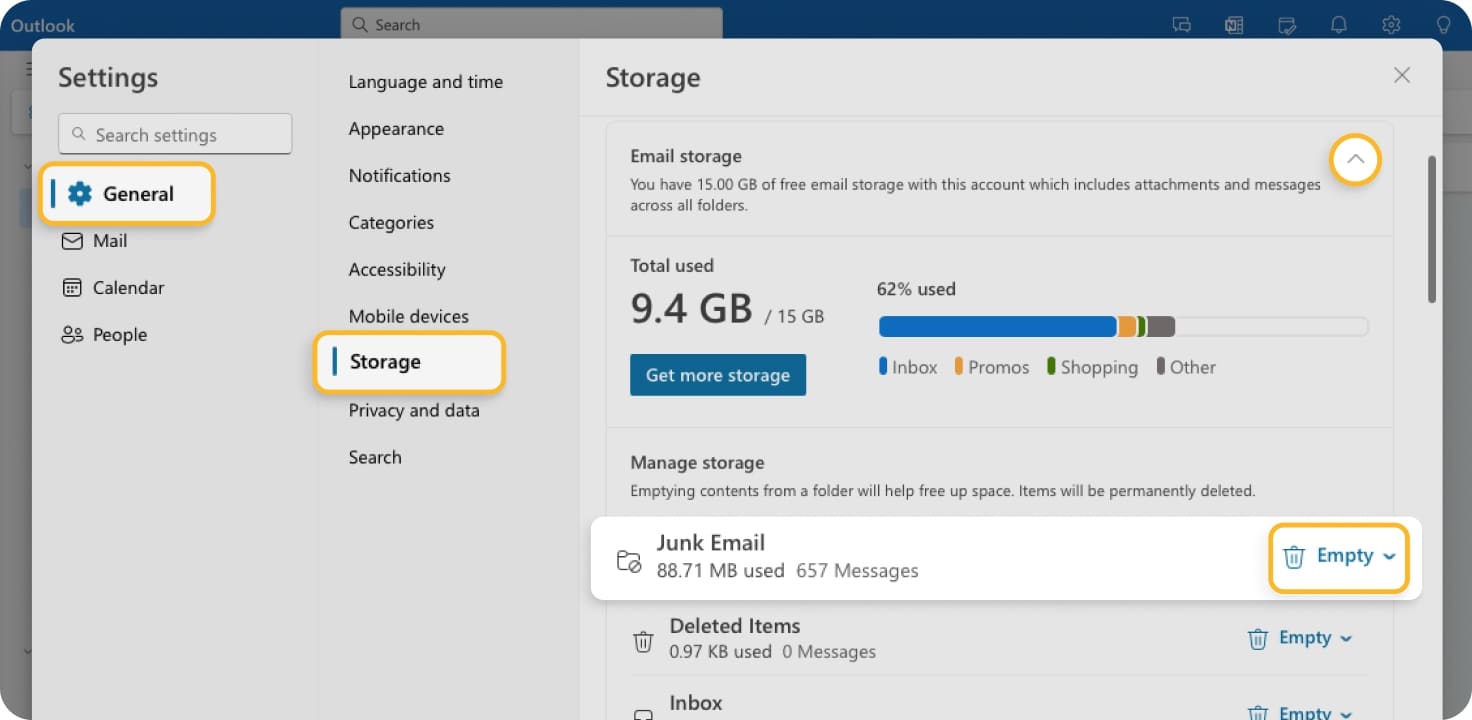The image size is (1472, 720).
Task: Collapse the Email storage section
Action: [1355, 159]
